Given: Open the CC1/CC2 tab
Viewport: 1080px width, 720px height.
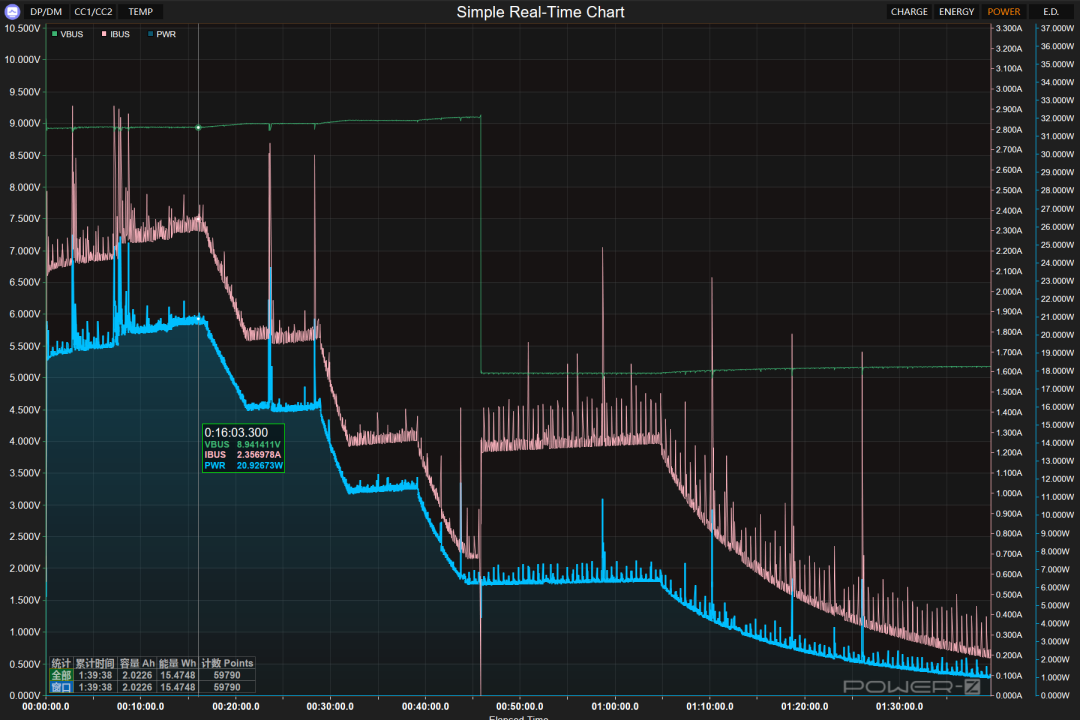Looking at the screenshot, I should pyautogui.click(x=94, y=12).
